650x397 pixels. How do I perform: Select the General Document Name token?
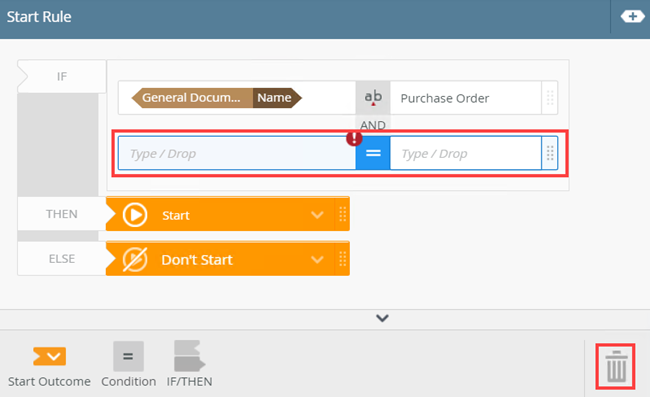point(216,98)
